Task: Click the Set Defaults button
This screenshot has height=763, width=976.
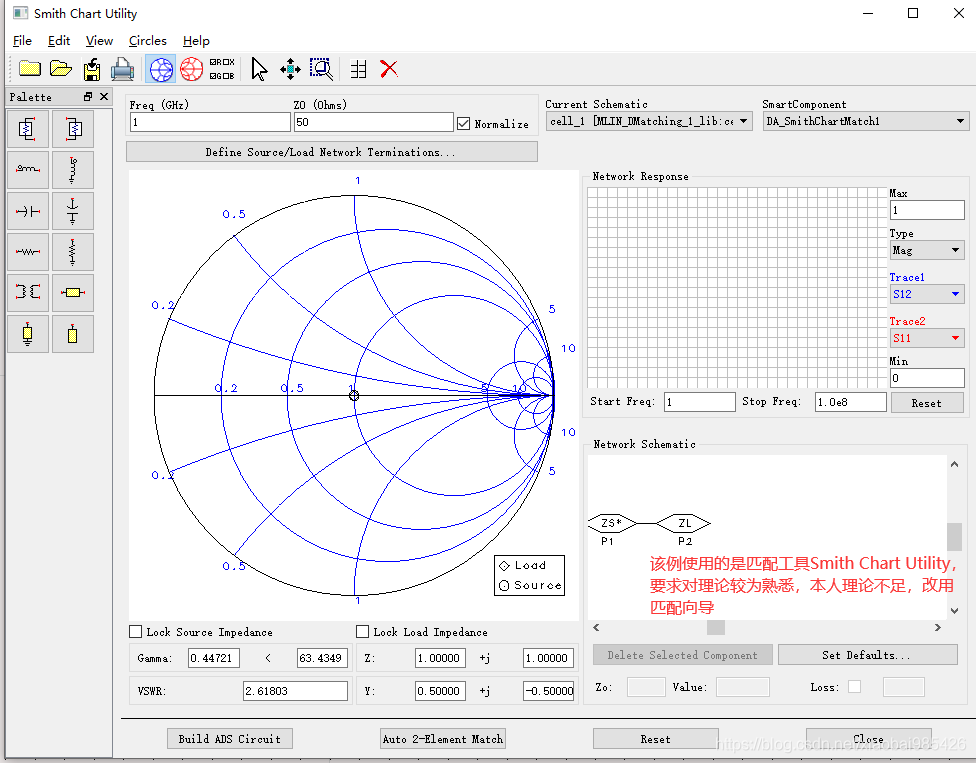Action: click(x=867, y=655)
